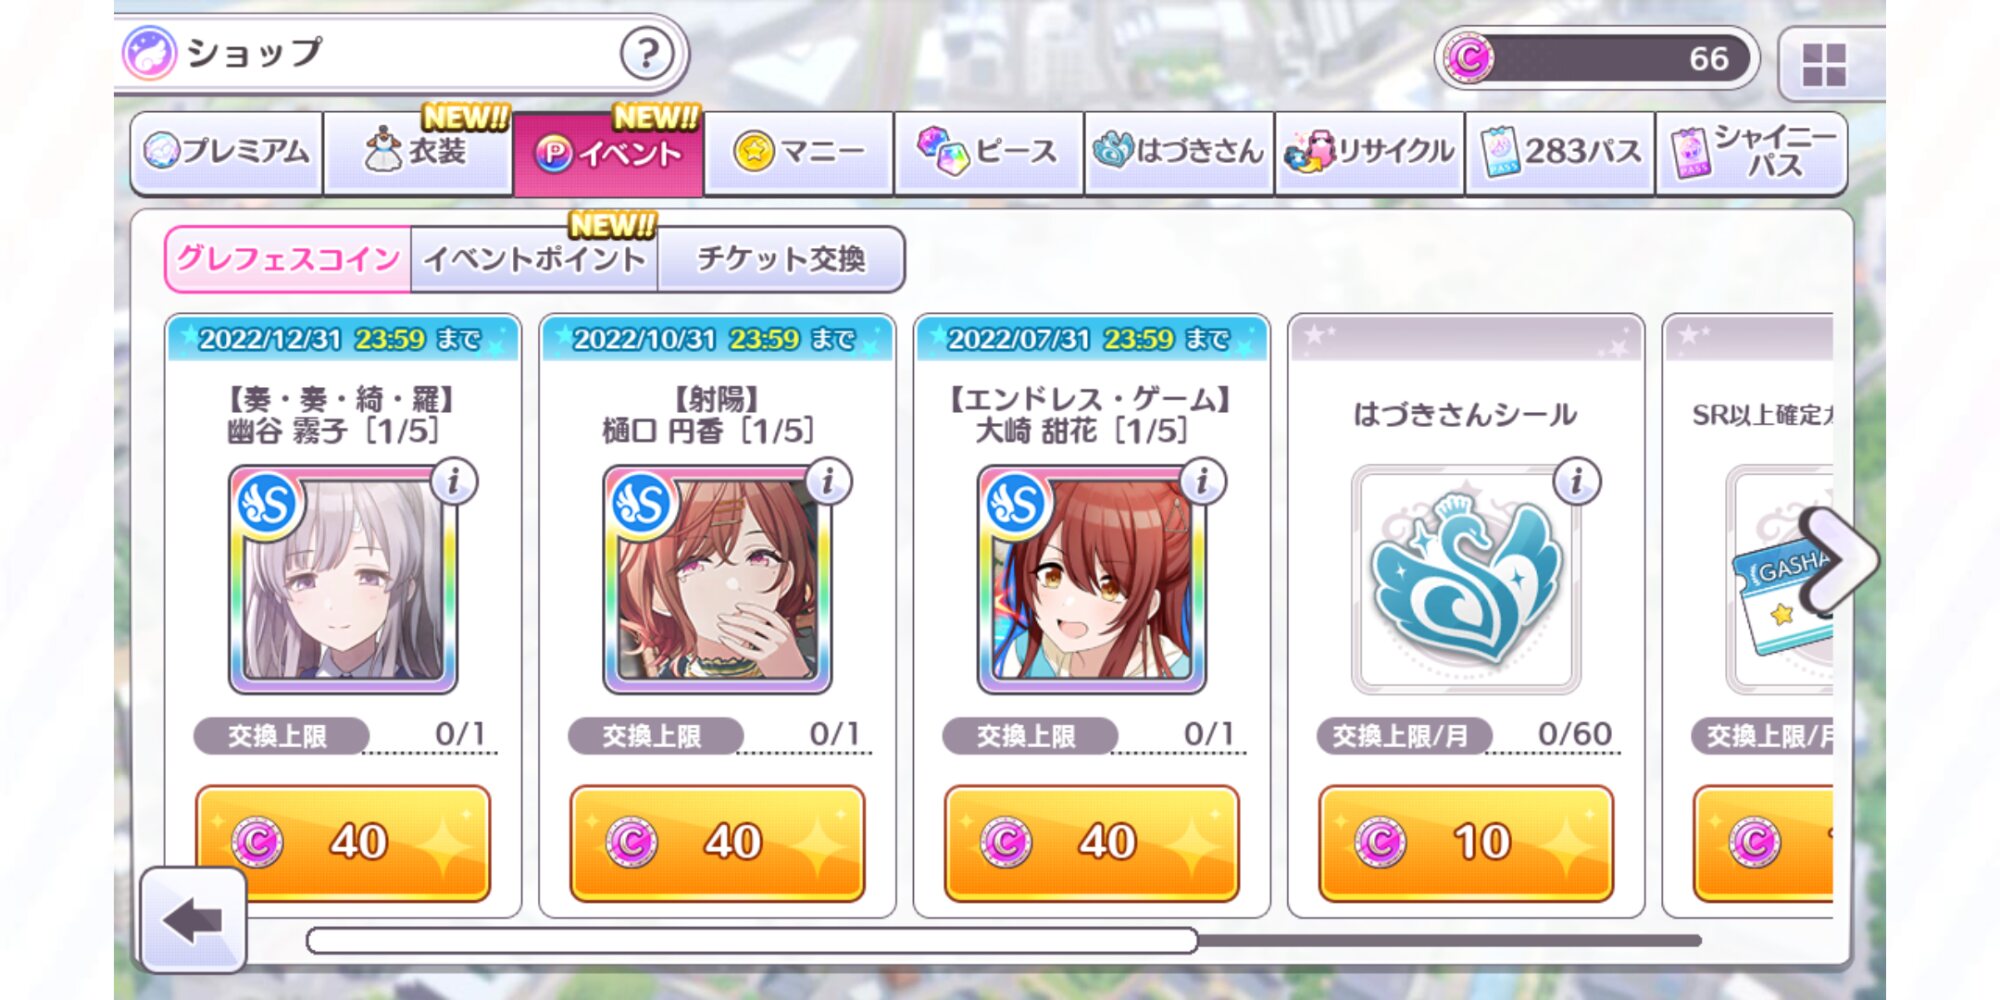View info for 樋口 円香 card
Screen dimensions: 2000x1000
828,482
